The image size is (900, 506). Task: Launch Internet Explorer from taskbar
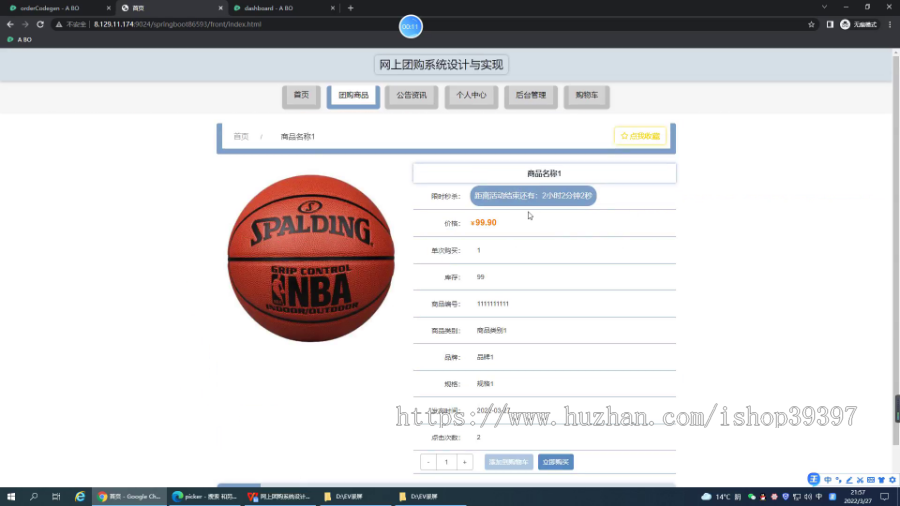[80, 496]
